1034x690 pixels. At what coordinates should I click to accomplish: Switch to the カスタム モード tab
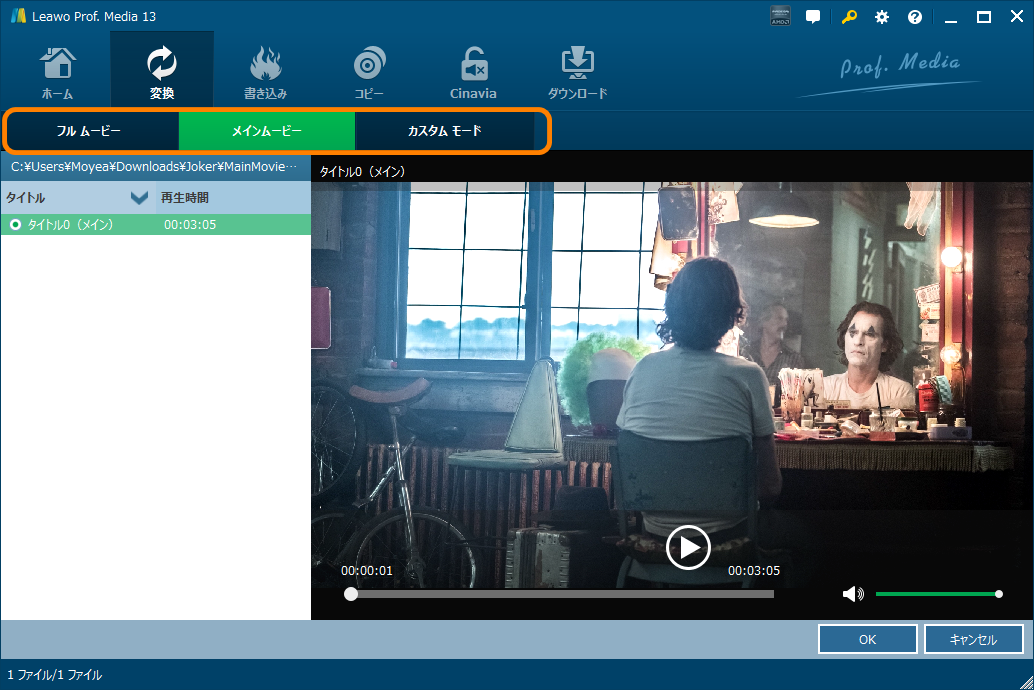(444, 131)
